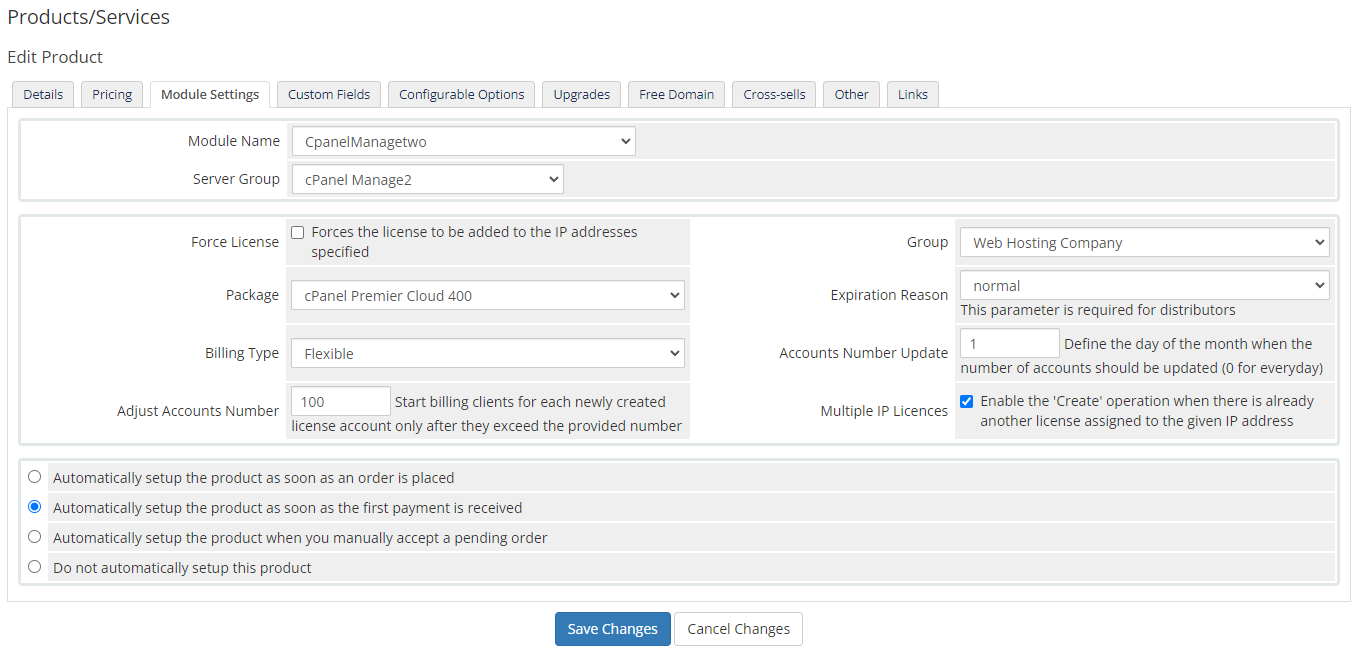The height and width of the screenshot is (654, 1360).
Task: Uncheck the Multiple IP Licences checkbox
Action: [967, 401]
